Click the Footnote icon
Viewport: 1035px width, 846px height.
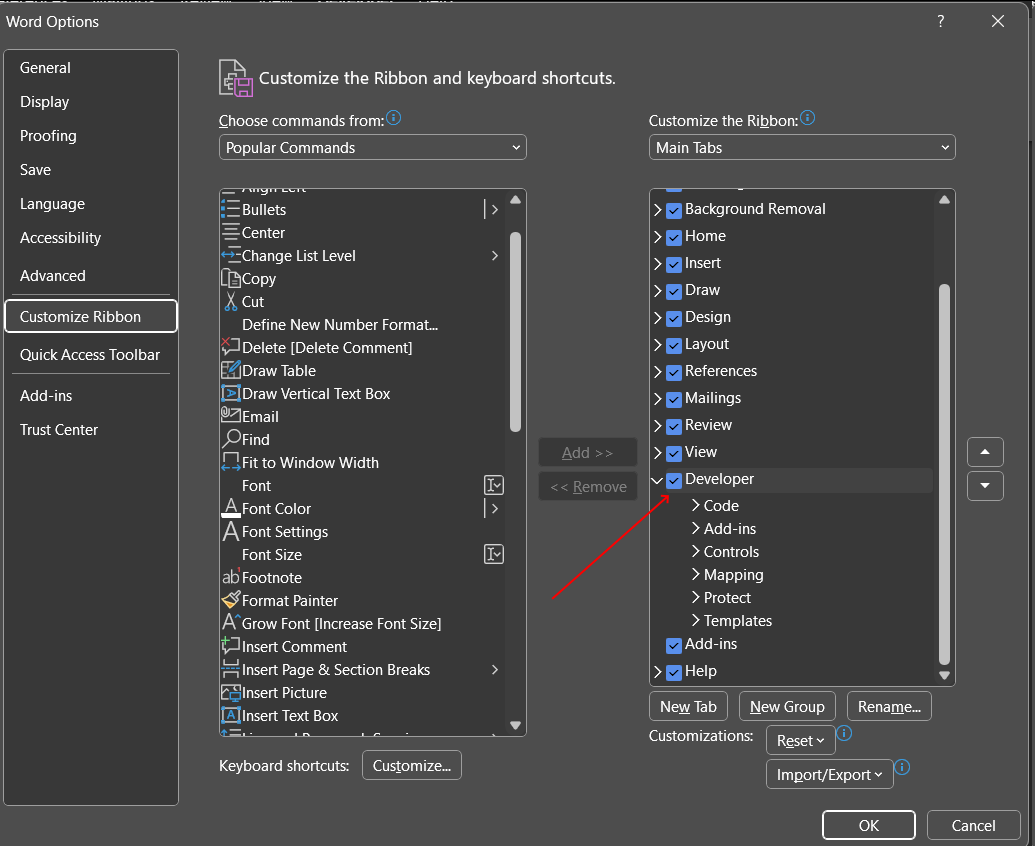tap(230, 577)
